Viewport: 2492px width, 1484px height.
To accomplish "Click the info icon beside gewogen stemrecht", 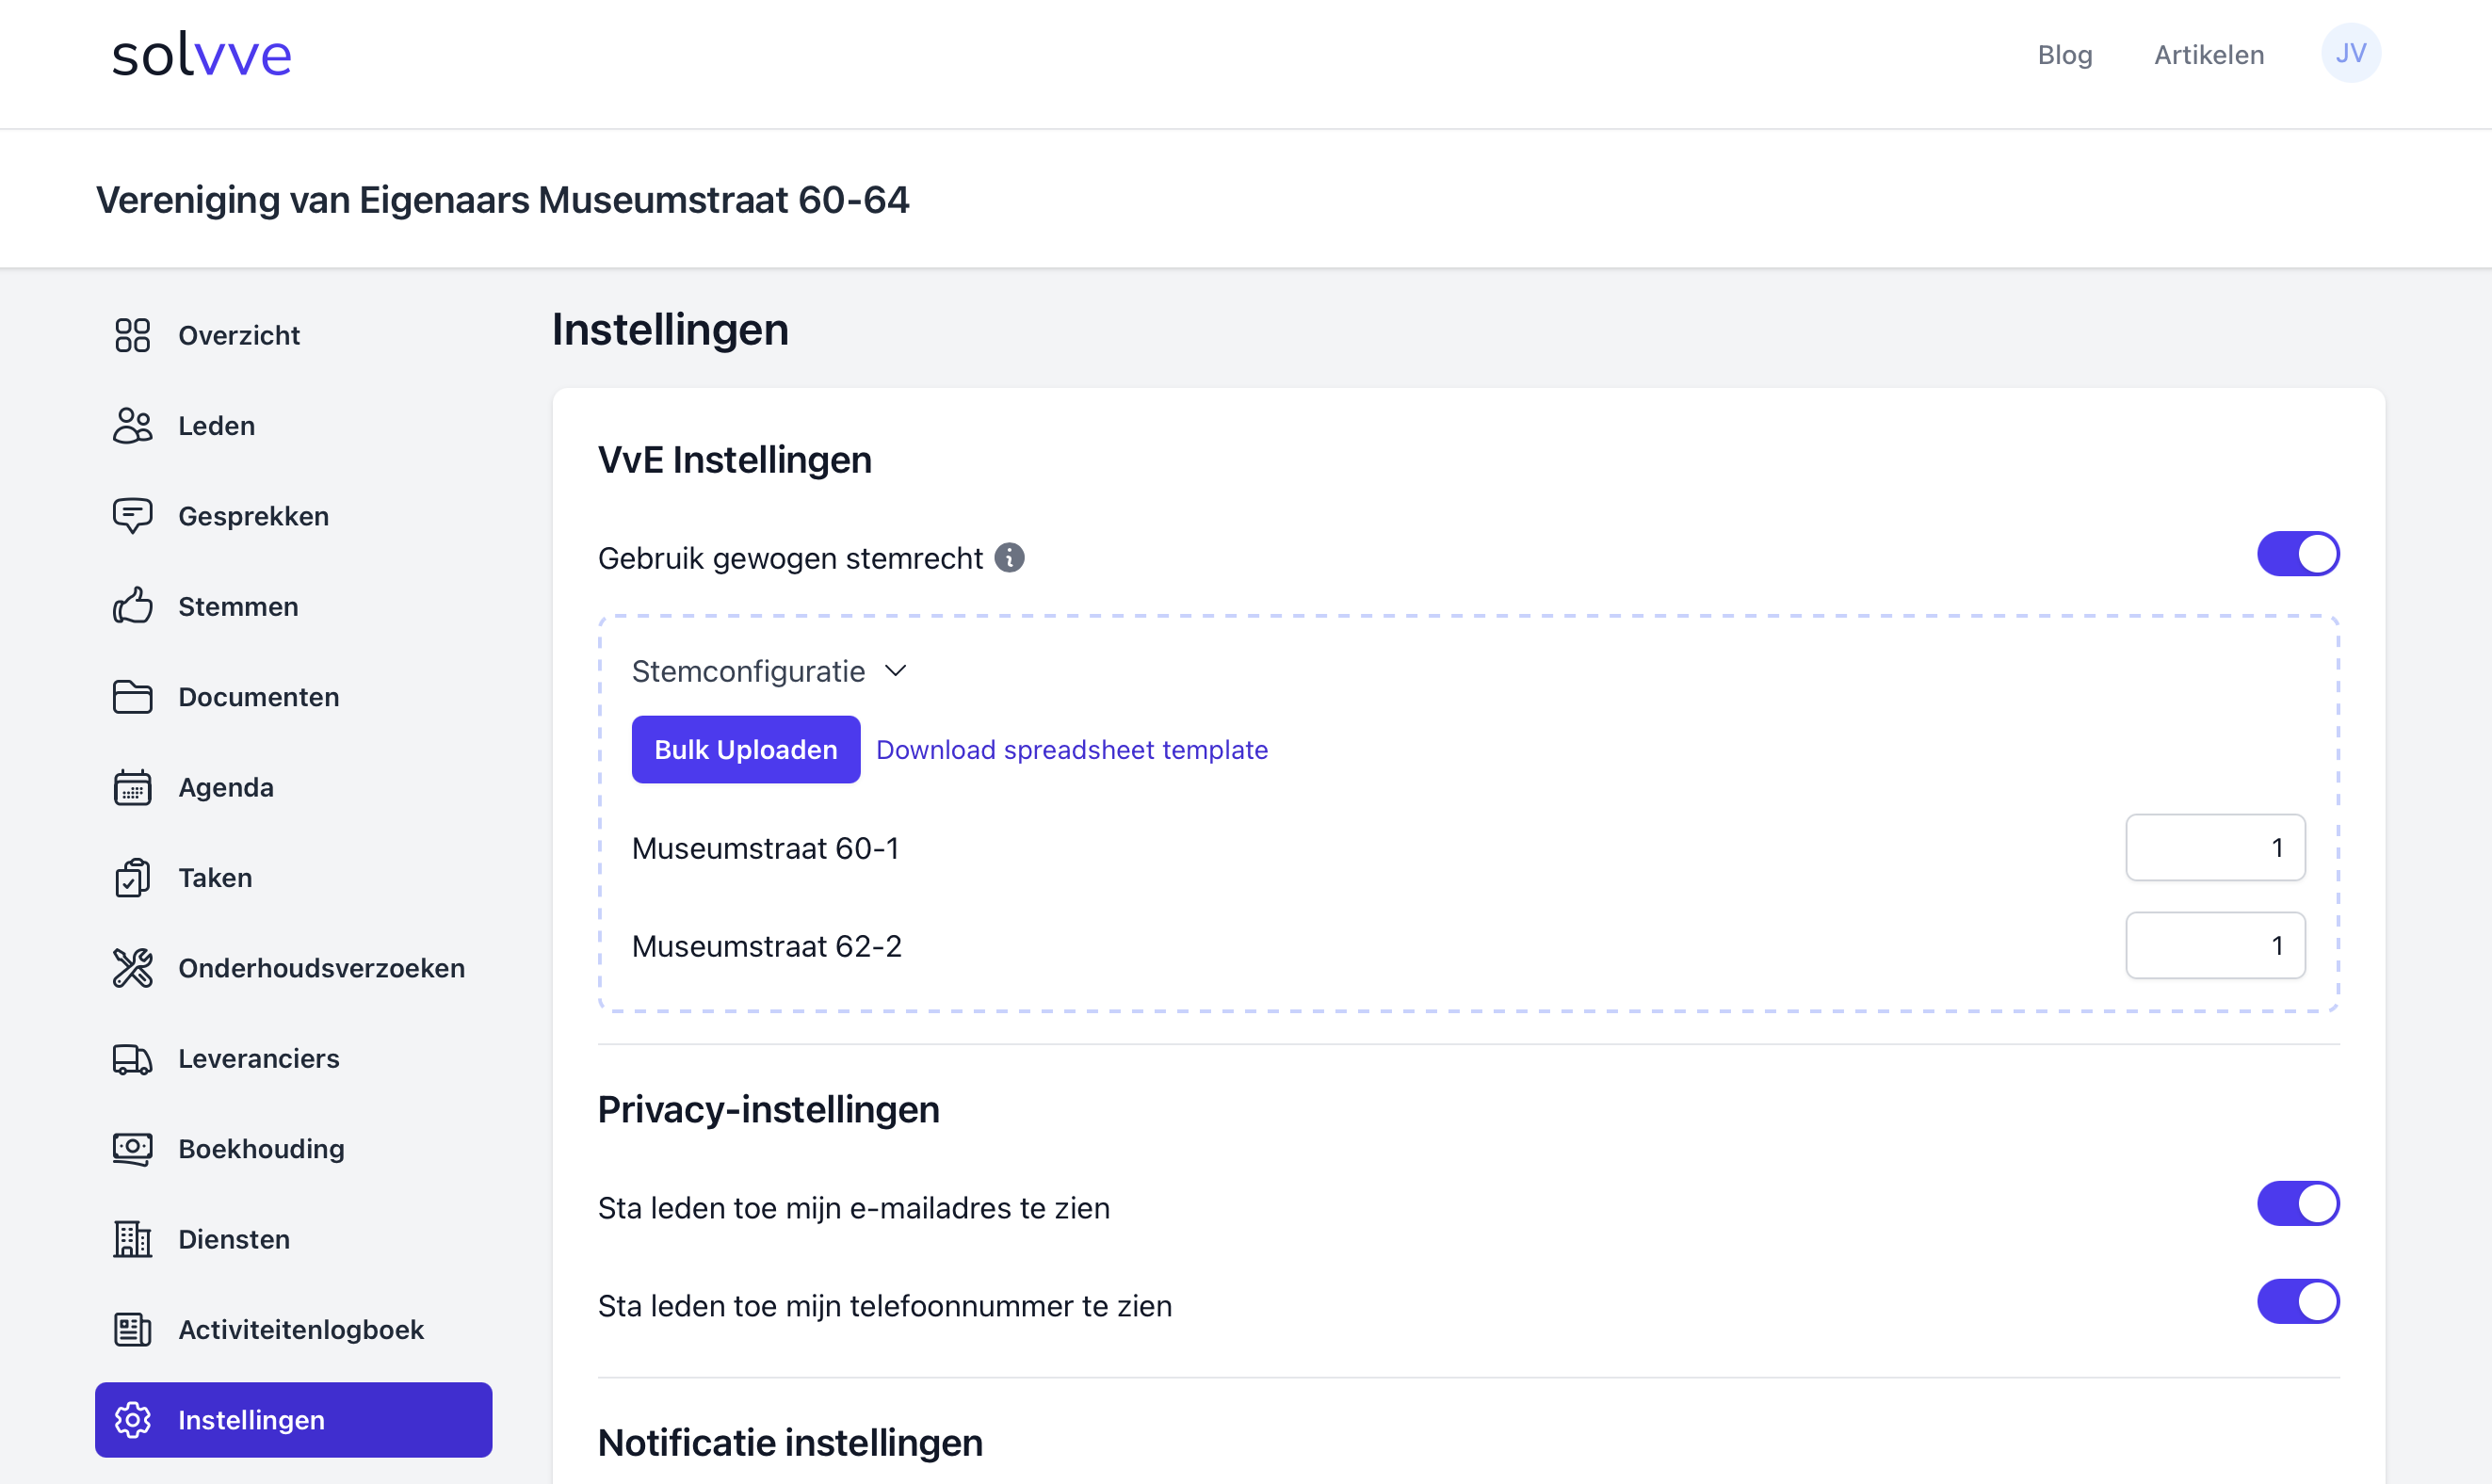I will pos(1009,558).
